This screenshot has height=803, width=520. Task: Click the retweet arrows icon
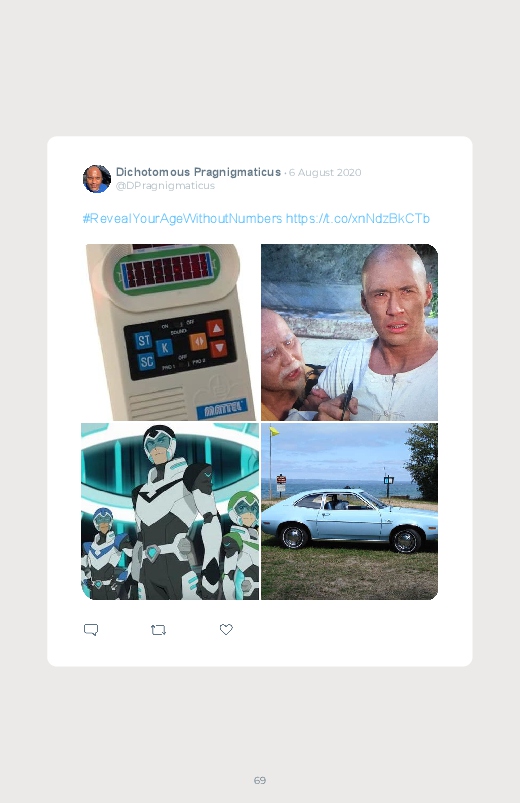coord(158,629)
